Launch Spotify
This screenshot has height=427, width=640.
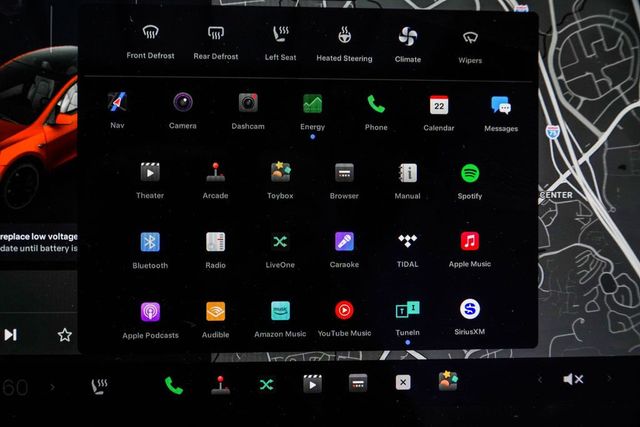pos(470,181)
